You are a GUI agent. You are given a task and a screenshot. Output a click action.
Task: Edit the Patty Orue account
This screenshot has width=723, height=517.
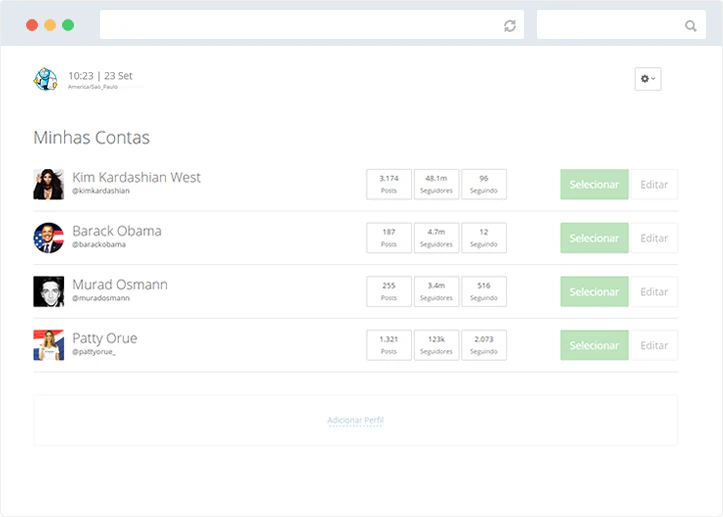point(654,345)
